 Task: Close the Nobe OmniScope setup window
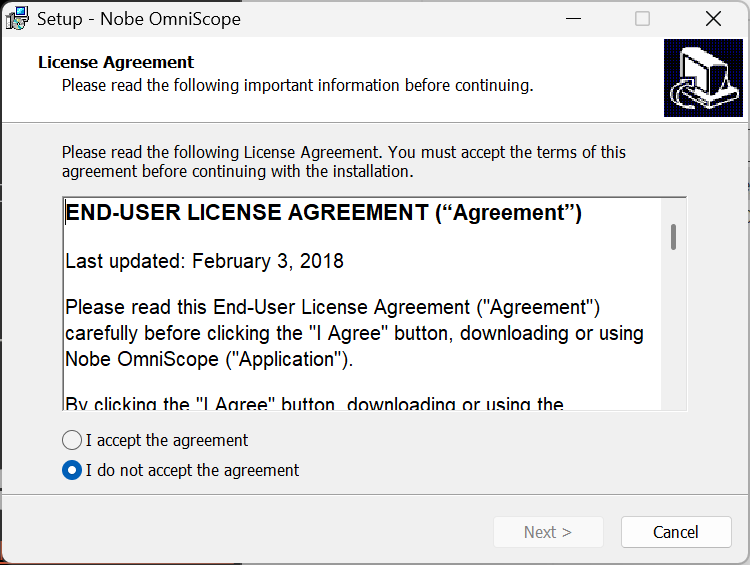click(x=713, y=19)
